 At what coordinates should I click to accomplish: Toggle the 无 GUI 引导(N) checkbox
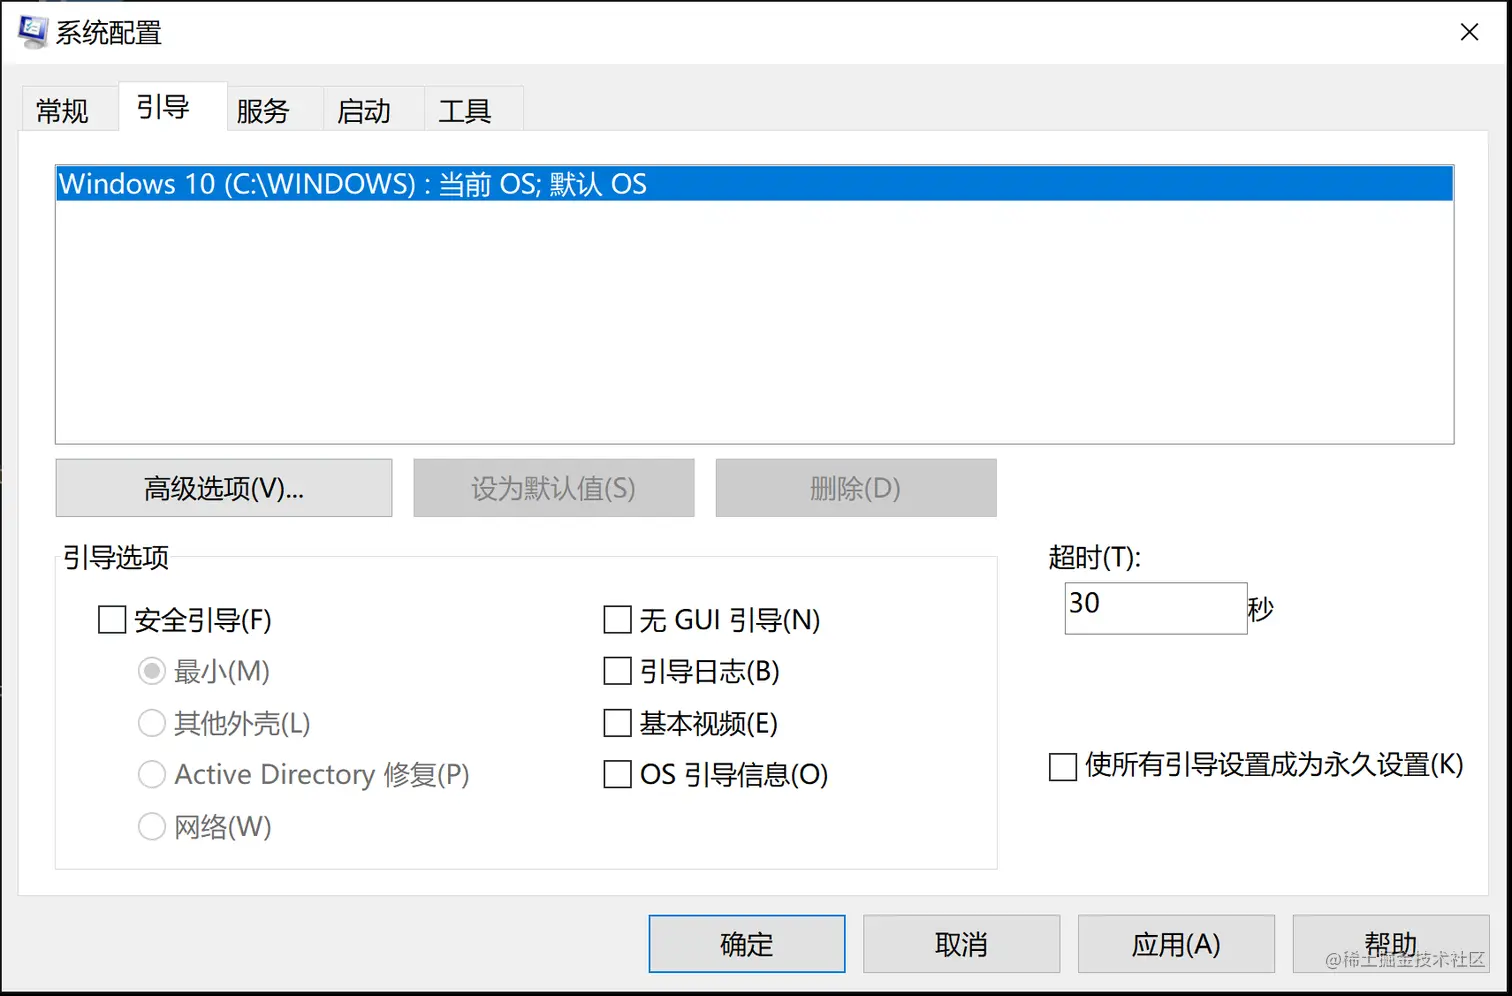click(x=618, y=620)
